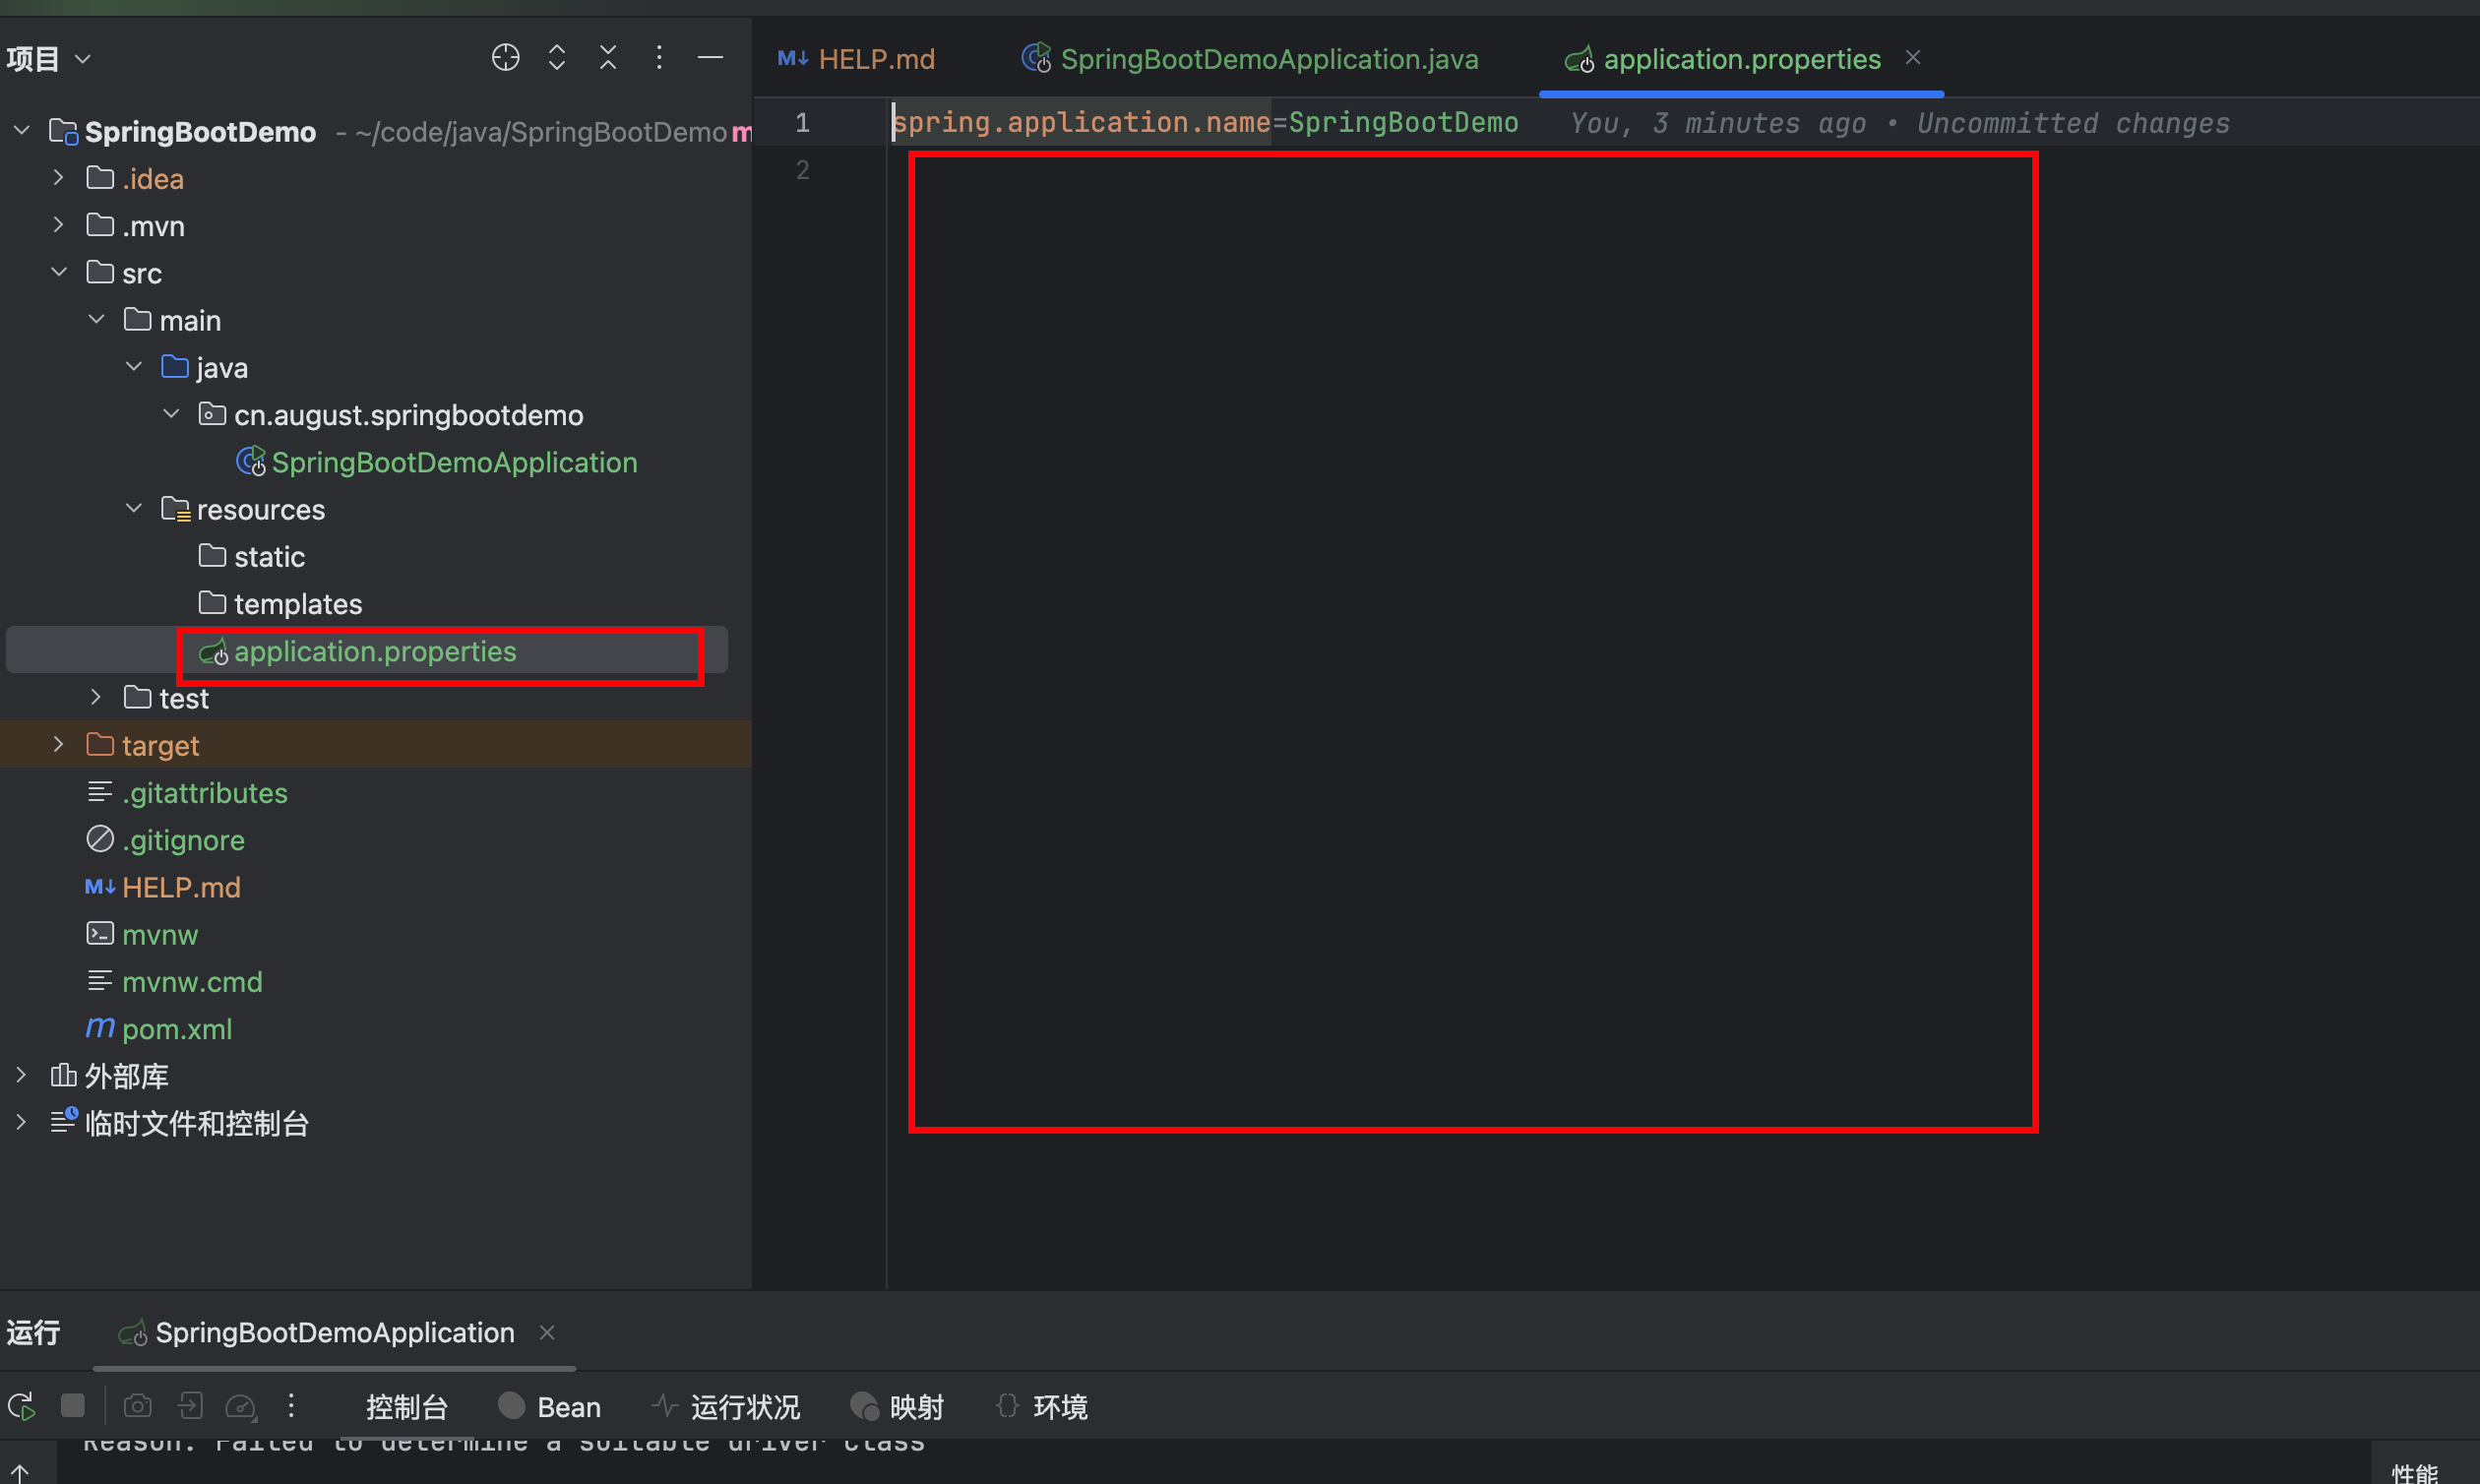
Task: Click editor line 2 empty area
Action: click(1200, 170)
